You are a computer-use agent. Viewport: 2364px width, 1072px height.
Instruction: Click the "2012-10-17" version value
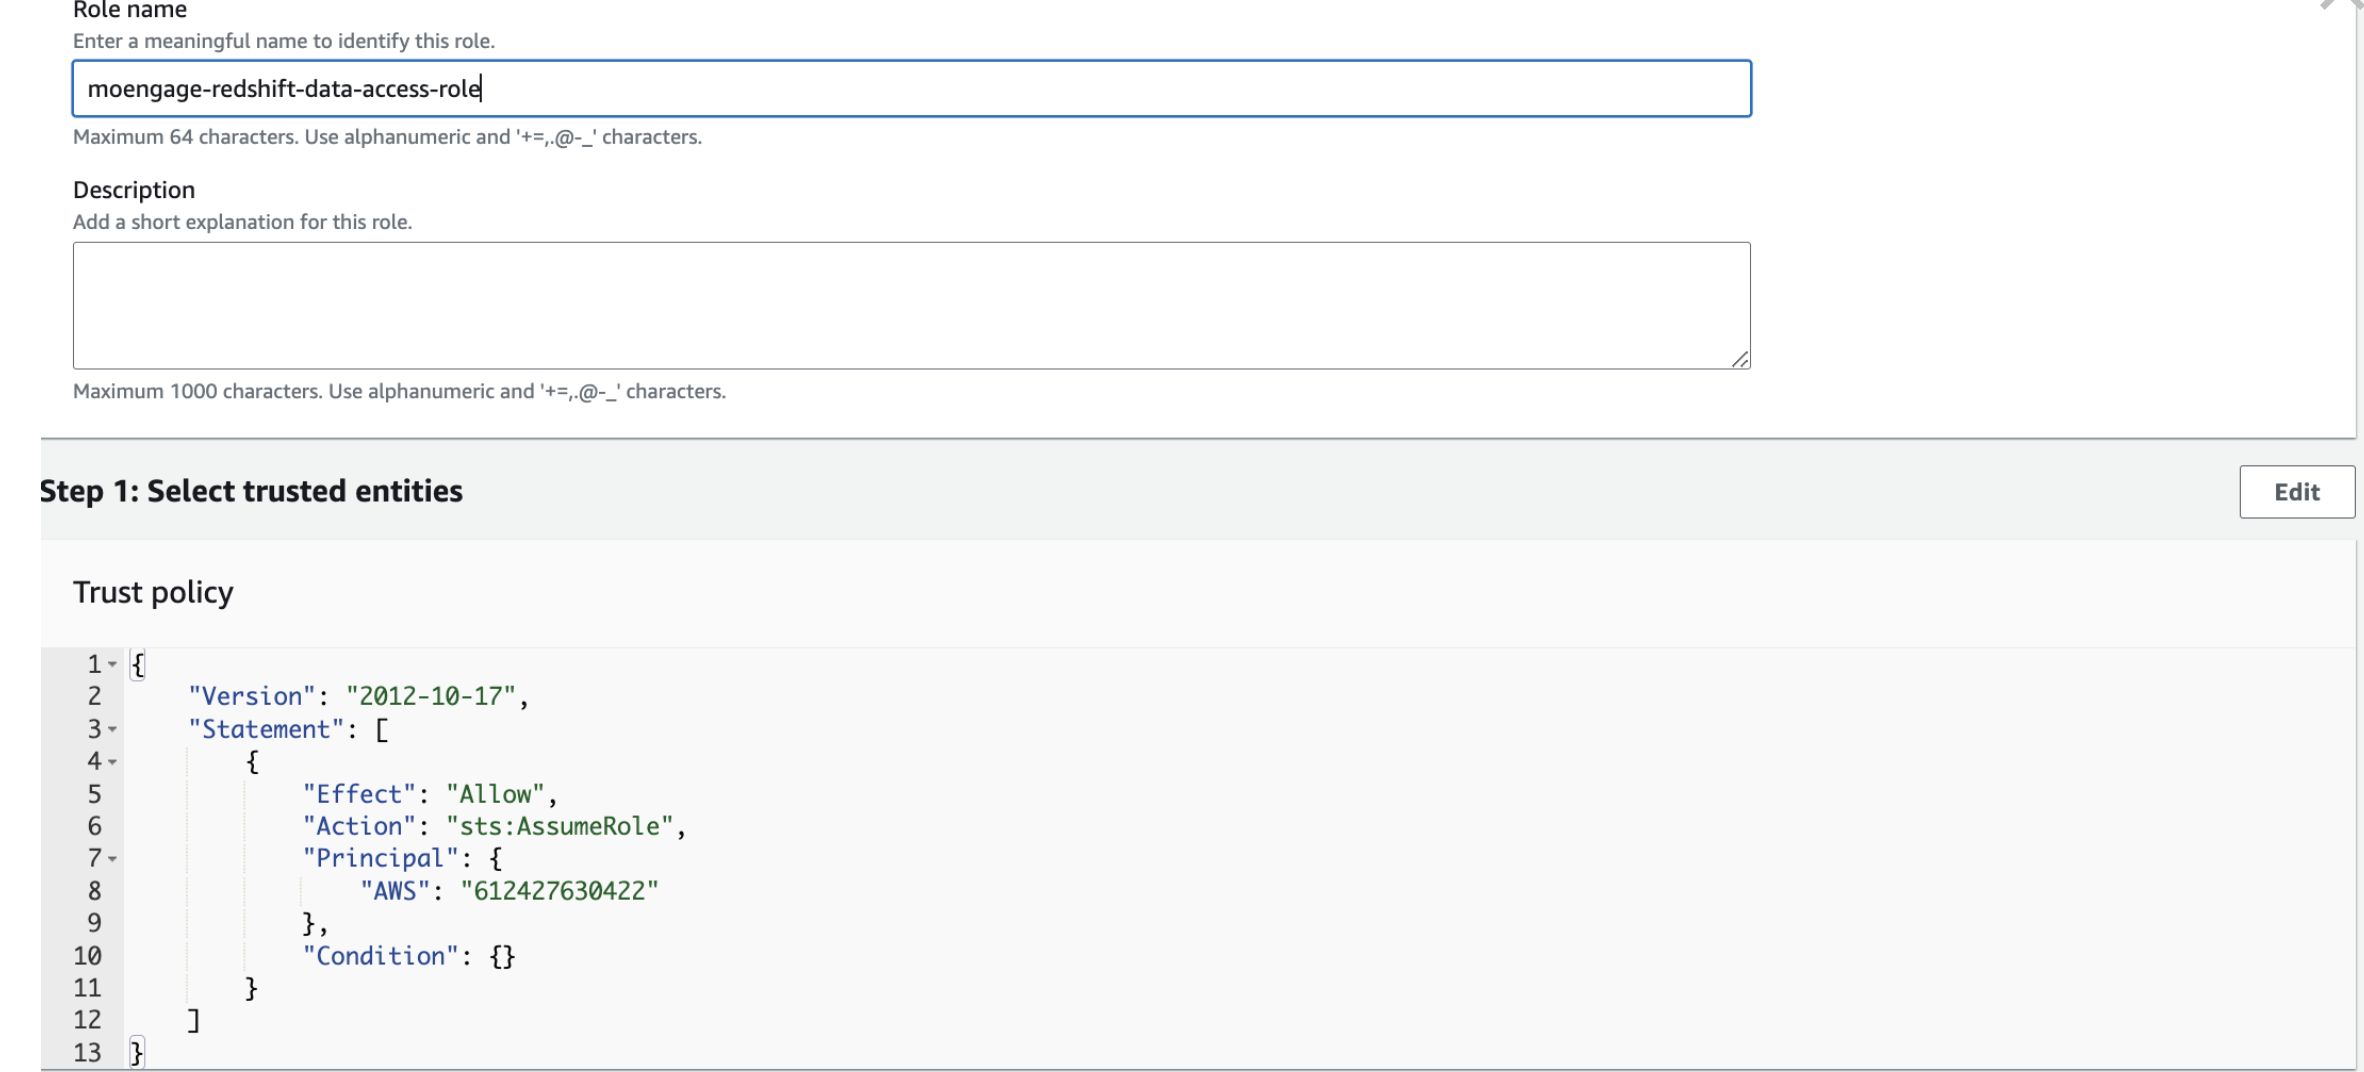pyautogui.click(x=430, y=697)
